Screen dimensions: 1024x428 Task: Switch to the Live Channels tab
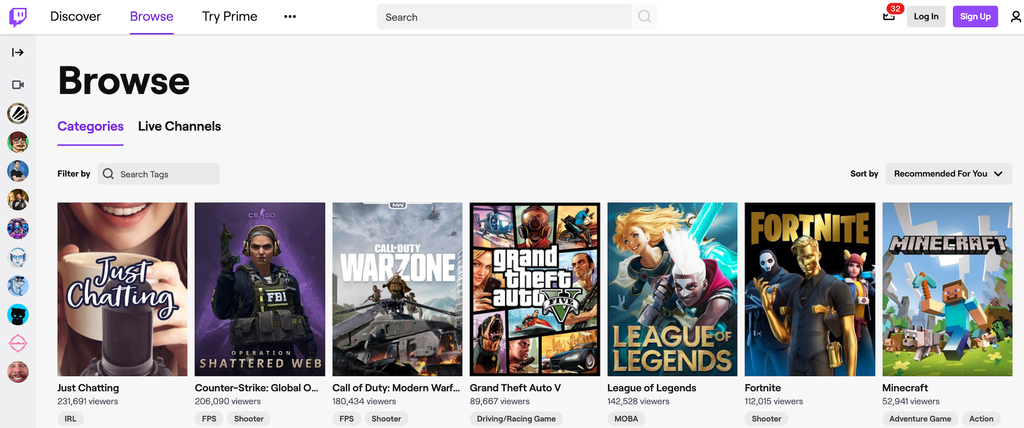click(x=180, y=126)
